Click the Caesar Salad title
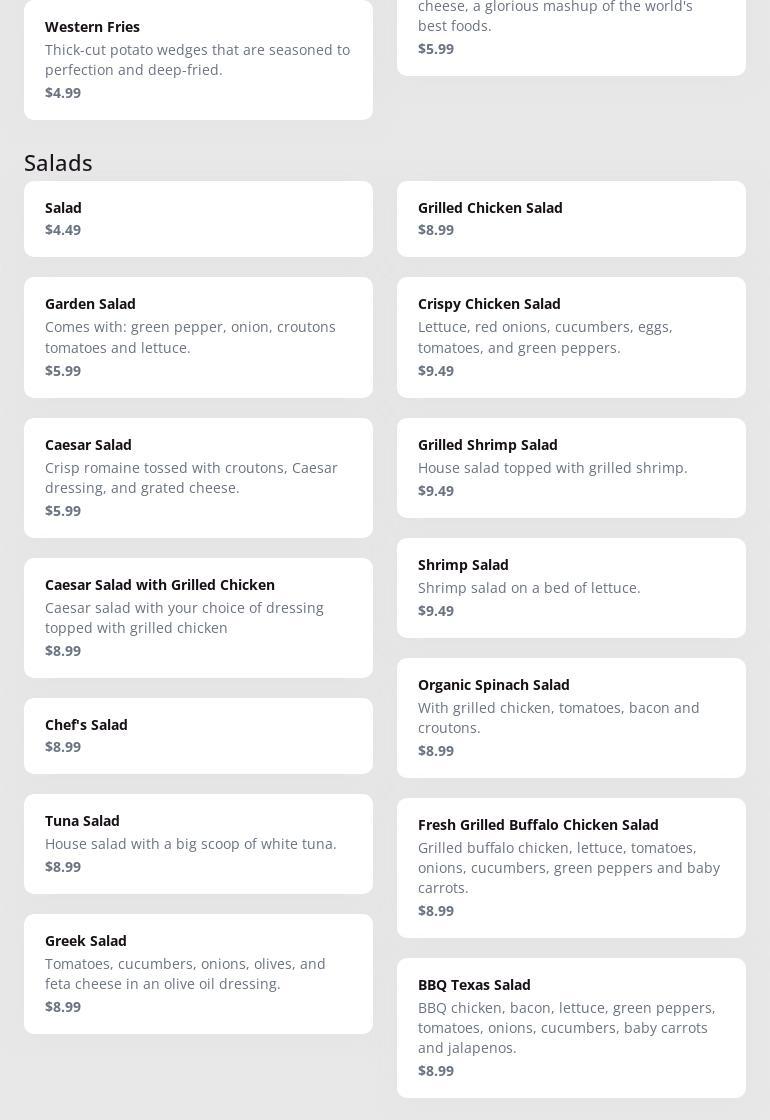The width and height of the screenshot is (770, 1120). (x=88, y=445)
